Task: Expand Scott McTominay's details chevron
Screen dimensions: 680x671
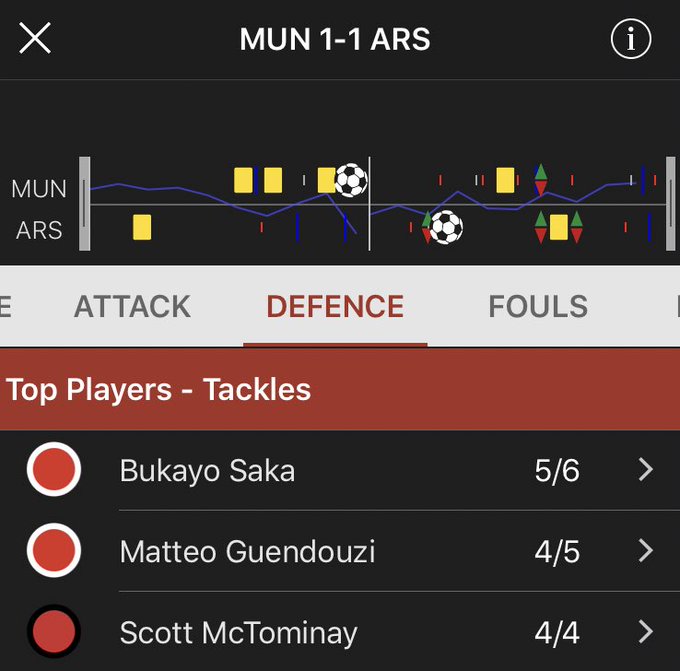Action: [x=646, y=632]
